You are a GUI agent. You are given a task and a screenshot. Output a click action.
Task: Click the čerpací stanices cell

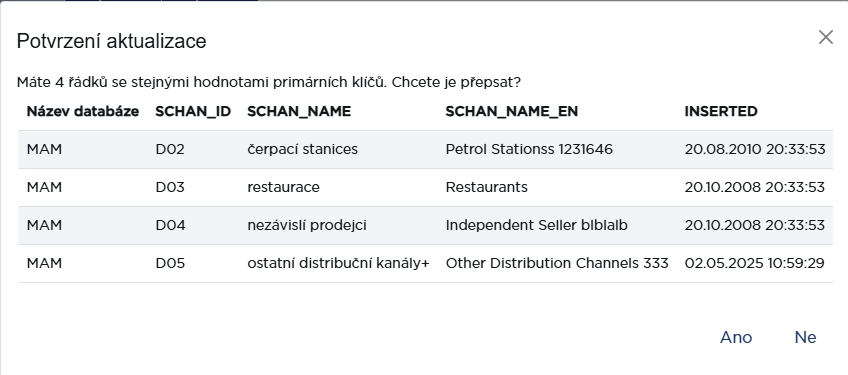coord(302,149)
